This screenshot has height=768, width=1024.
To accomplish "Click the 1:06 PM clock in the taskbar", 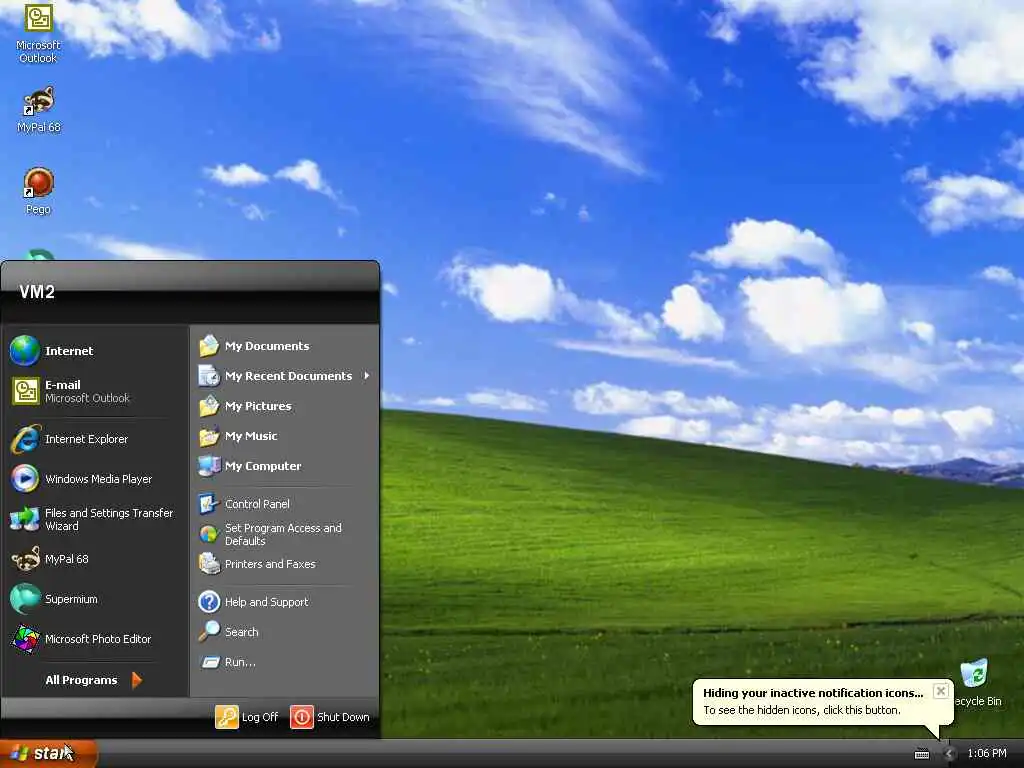I will pos(987,754).
